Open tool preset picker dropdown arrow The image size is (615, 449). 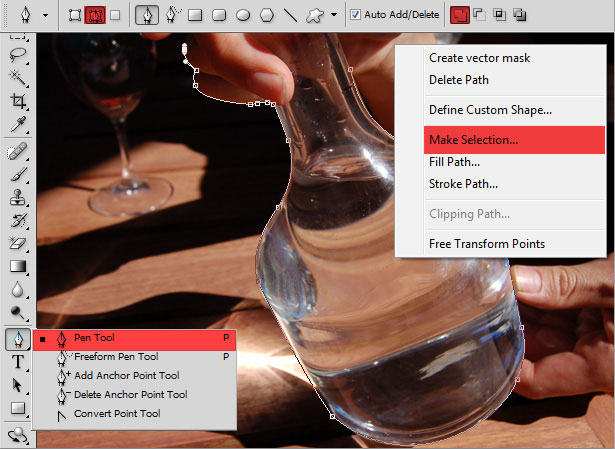click(45, 16)
